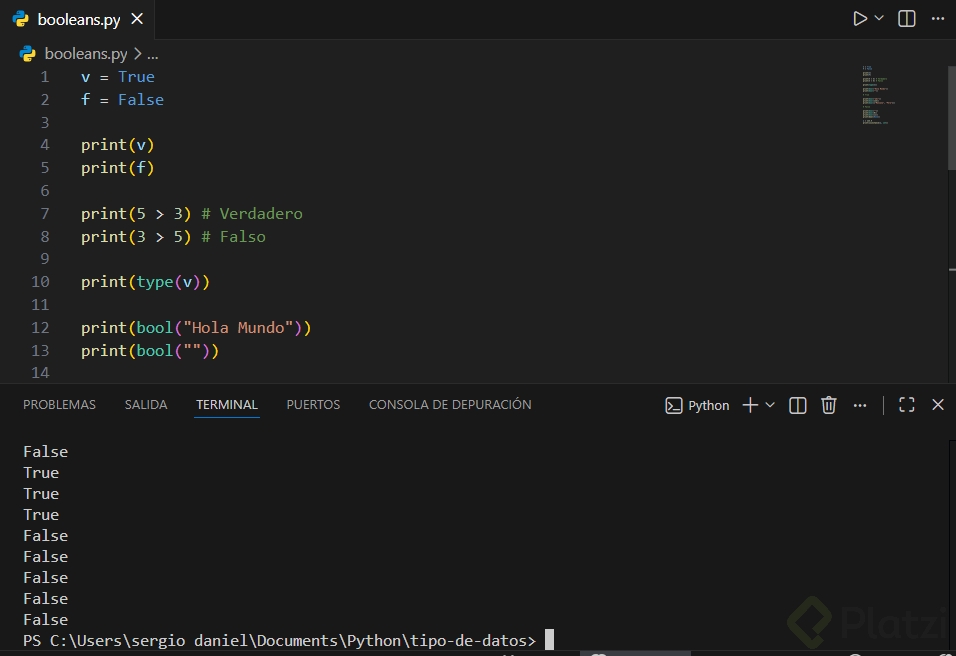The width and height of the screenshot is (956, 656).
Task: Close the terminal panel
Action: [938, 405]
